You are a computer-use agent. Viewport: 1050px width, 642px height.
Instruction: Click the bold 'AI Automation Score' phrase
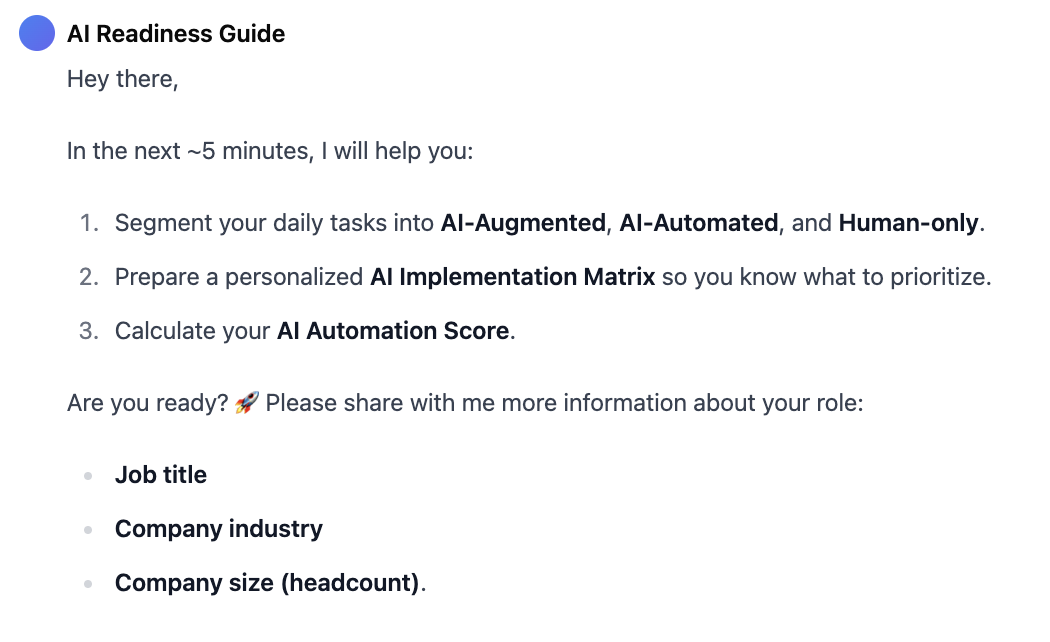[393, 331]
